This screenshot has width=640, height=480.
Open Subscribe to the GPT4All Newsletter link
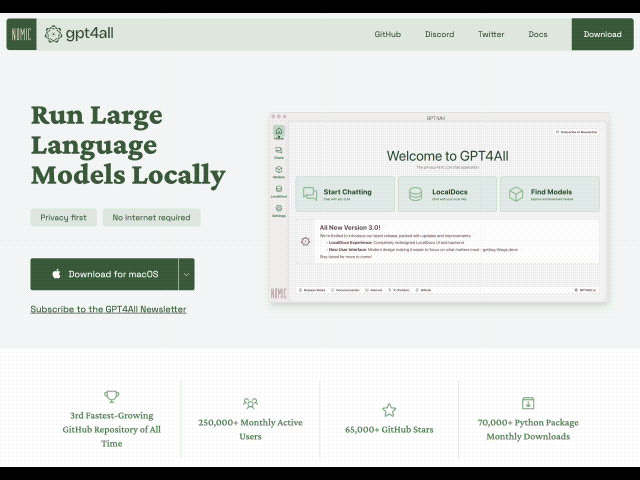click(109, 309)
